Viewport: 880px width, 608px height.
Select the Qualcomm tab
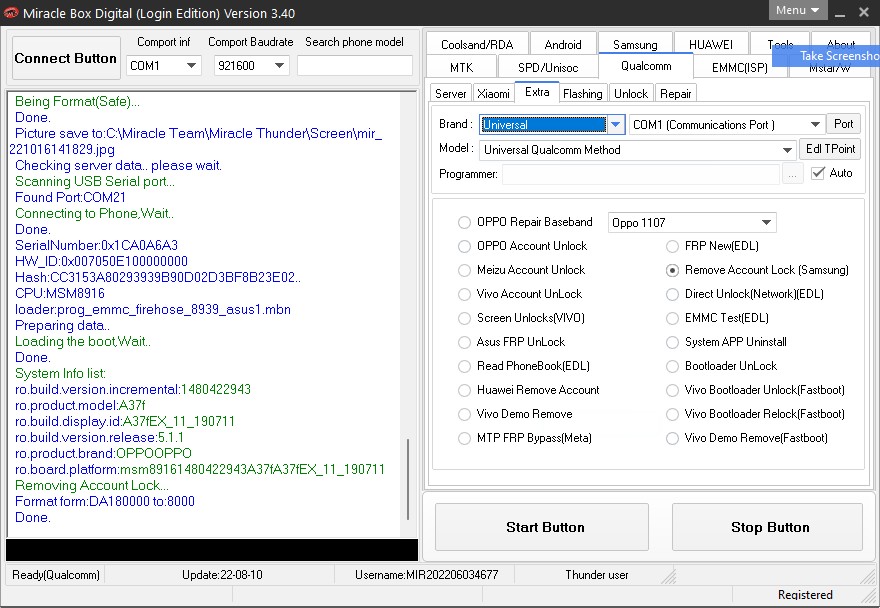pyautogui.click(x=646, y=66)
